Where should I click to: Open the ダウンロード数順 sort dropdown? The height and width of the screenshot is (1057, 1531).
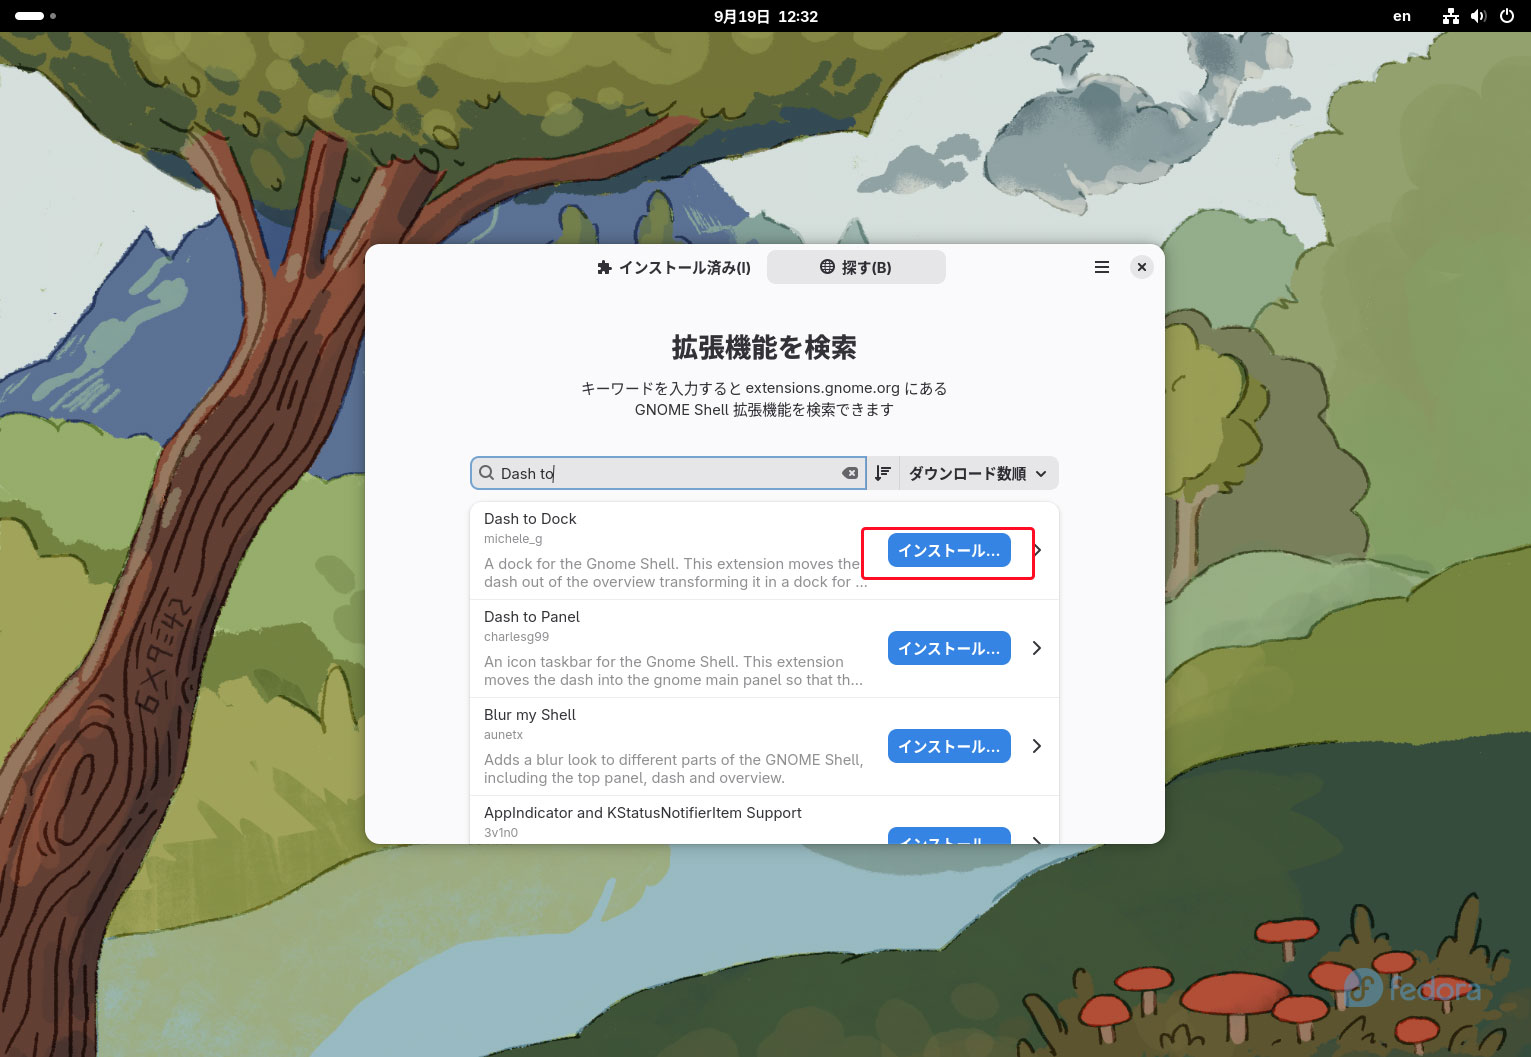click(x=978, y=473)
